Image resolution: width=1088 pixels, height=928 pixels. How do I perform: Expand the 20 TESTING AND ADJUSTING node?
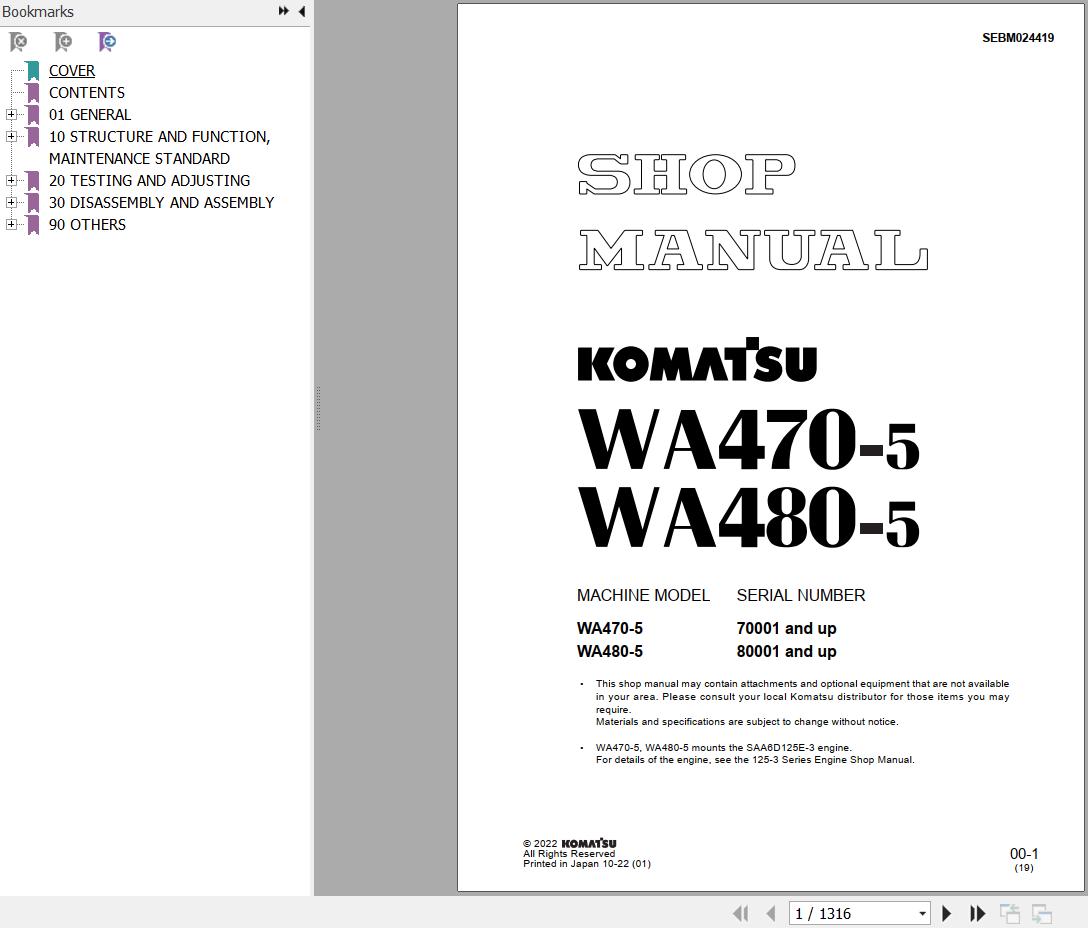pyautogui.click(x=11, y=180)
